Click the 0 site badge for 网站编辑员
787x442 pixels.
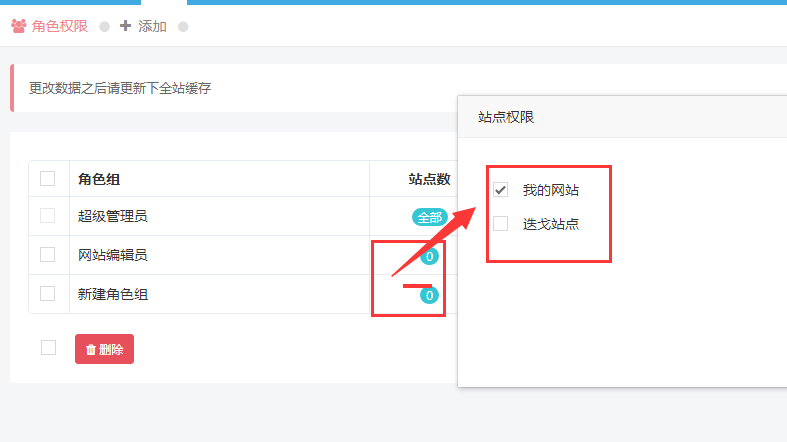[x=430, y=256]
